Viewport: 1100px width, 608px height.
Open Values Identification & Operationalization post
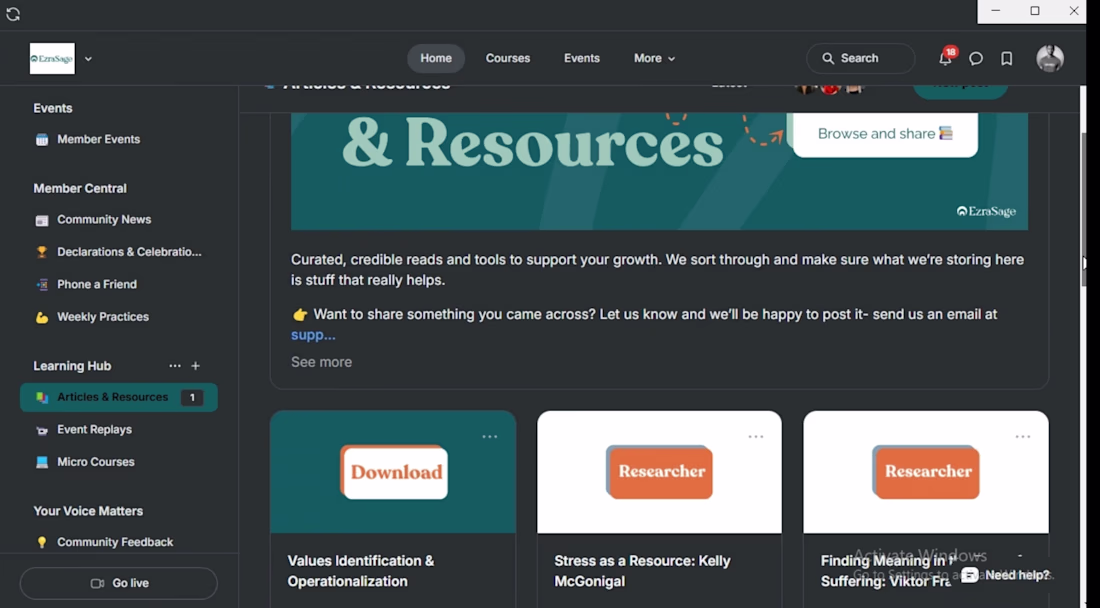pyautogui.click(x=361, y=571)
